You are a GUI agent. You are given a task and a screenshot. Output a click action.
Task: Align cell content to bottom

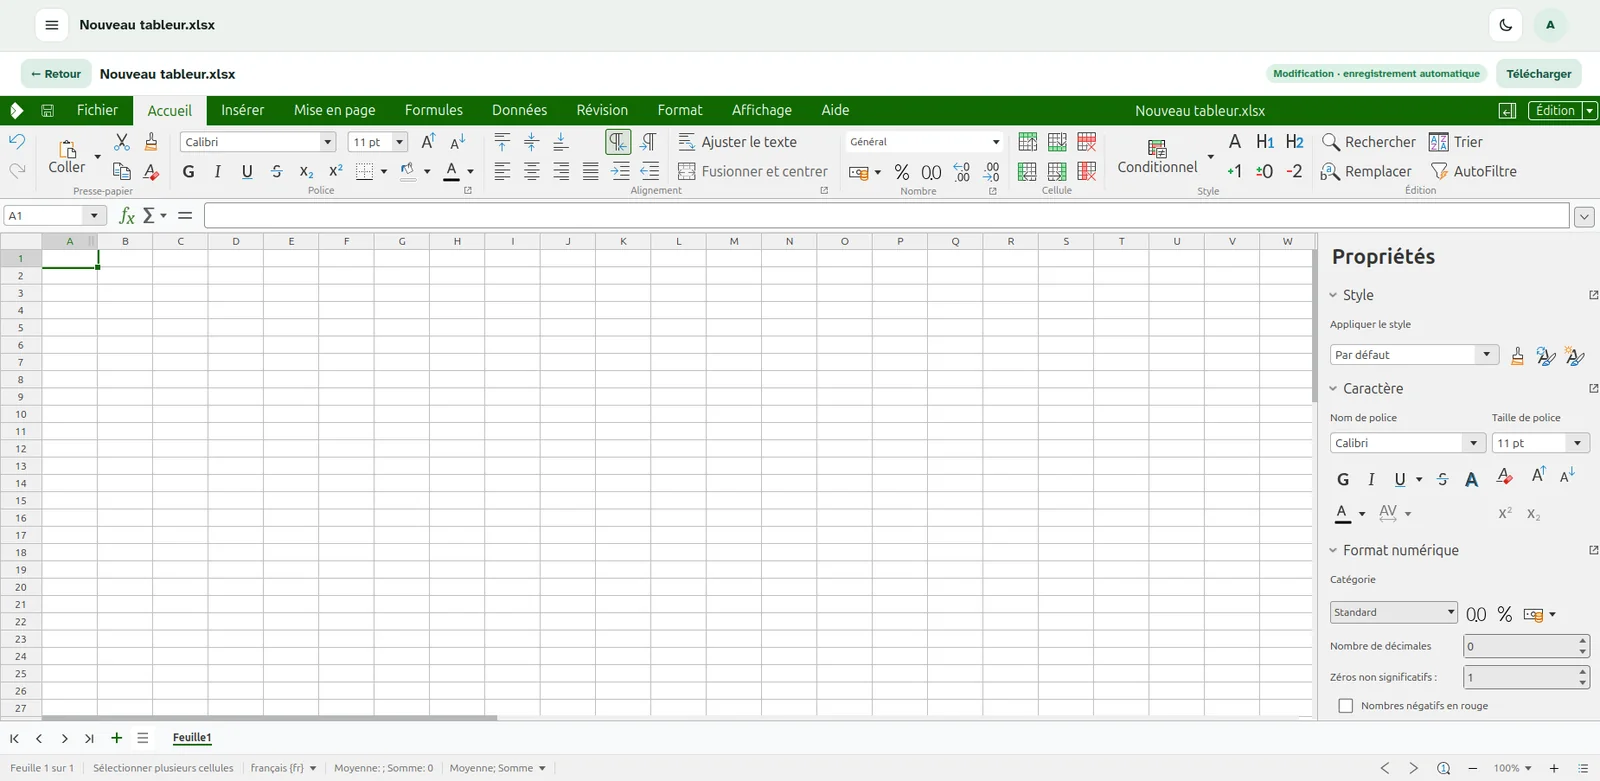[x=561, y=142]
